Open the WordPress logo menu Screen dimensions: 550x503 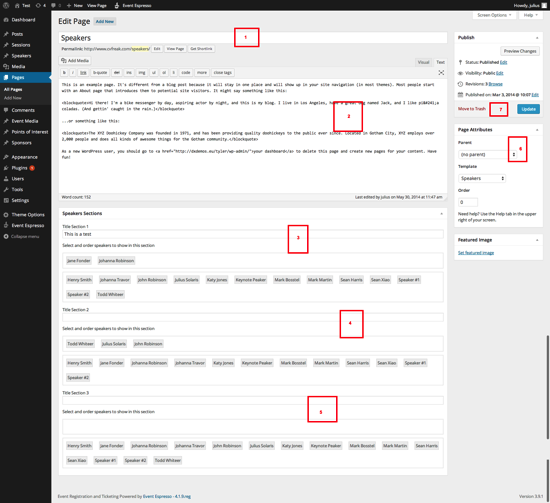pos(6,5)
